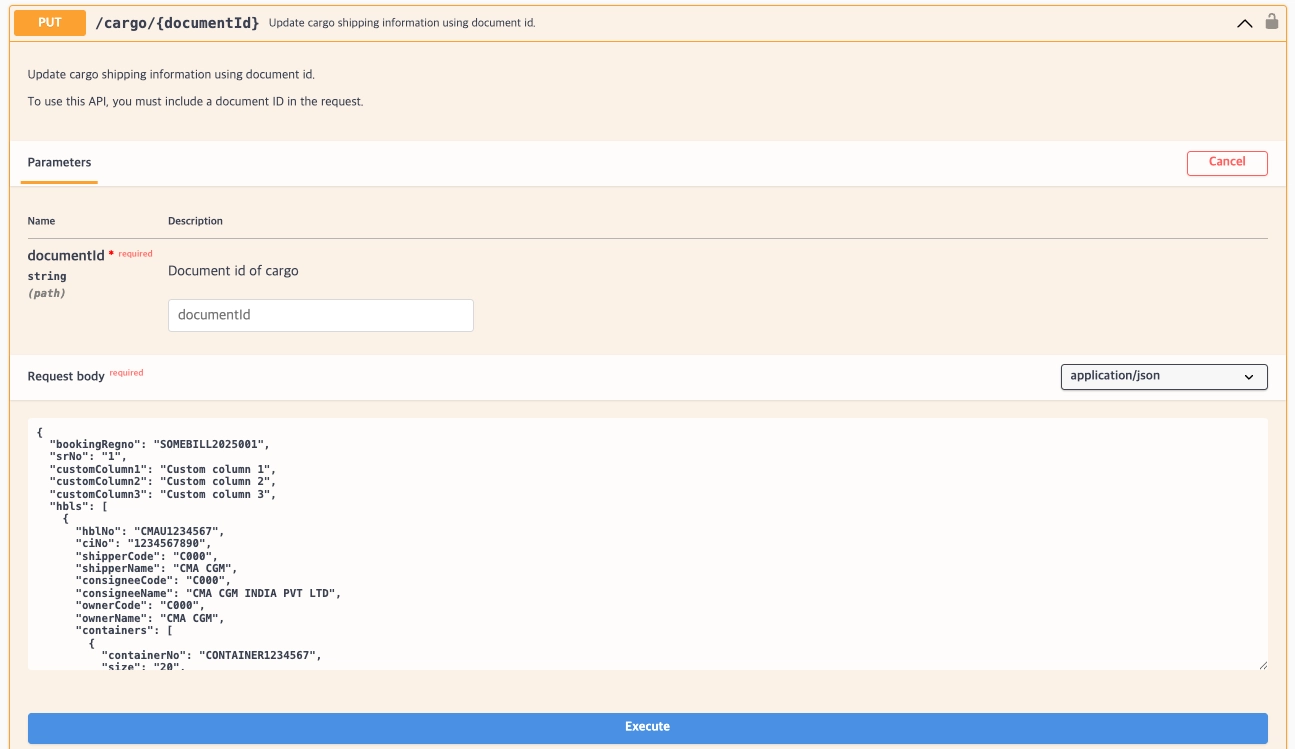Cancel the try-it-out mode
The image size is (1295, 749).
click(x=1227, y=162)
